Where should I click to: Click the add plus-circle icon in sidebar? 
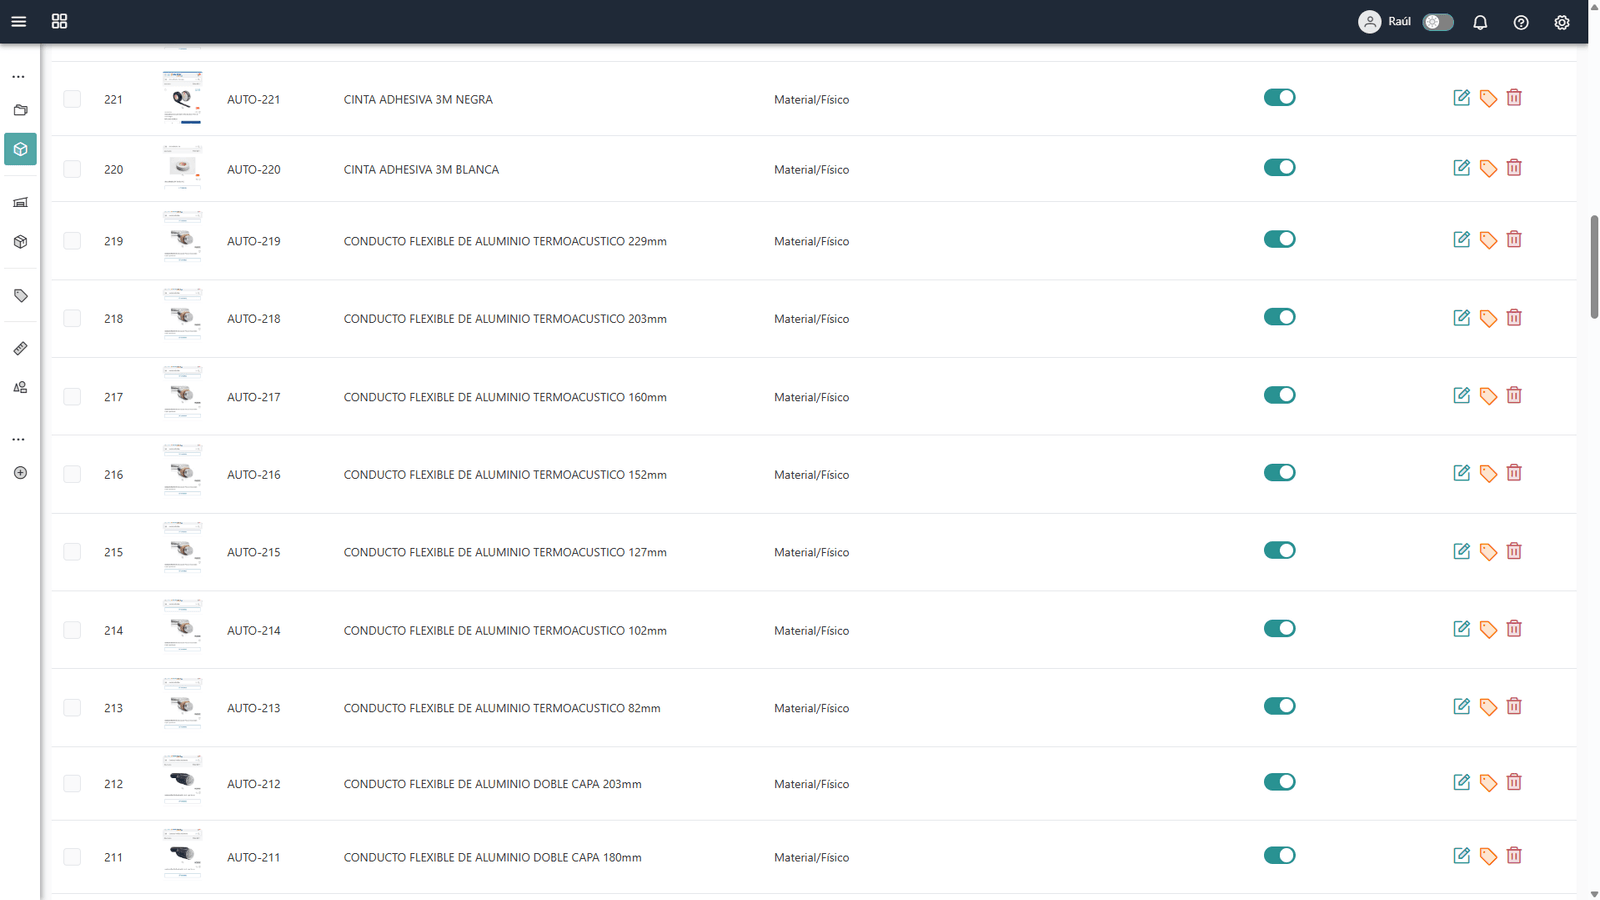tap(20, 473)
